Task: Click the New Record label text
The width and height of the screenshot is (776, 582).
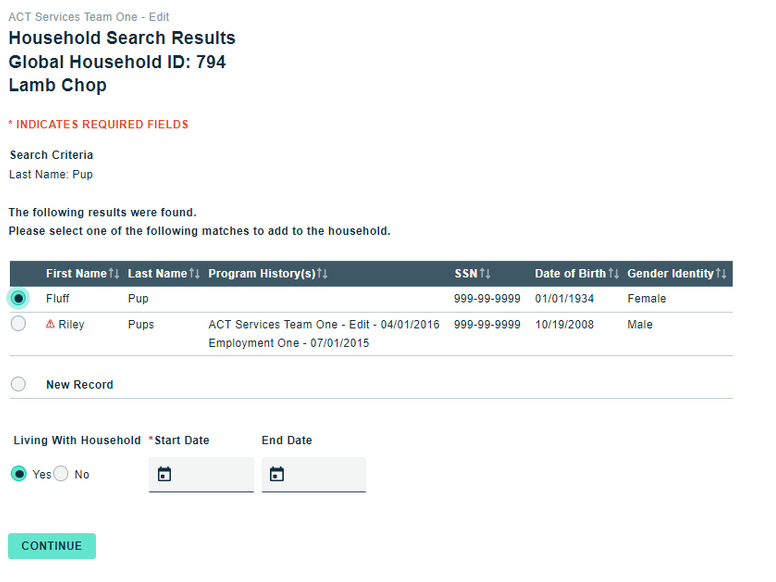Action: click(79, 385)
